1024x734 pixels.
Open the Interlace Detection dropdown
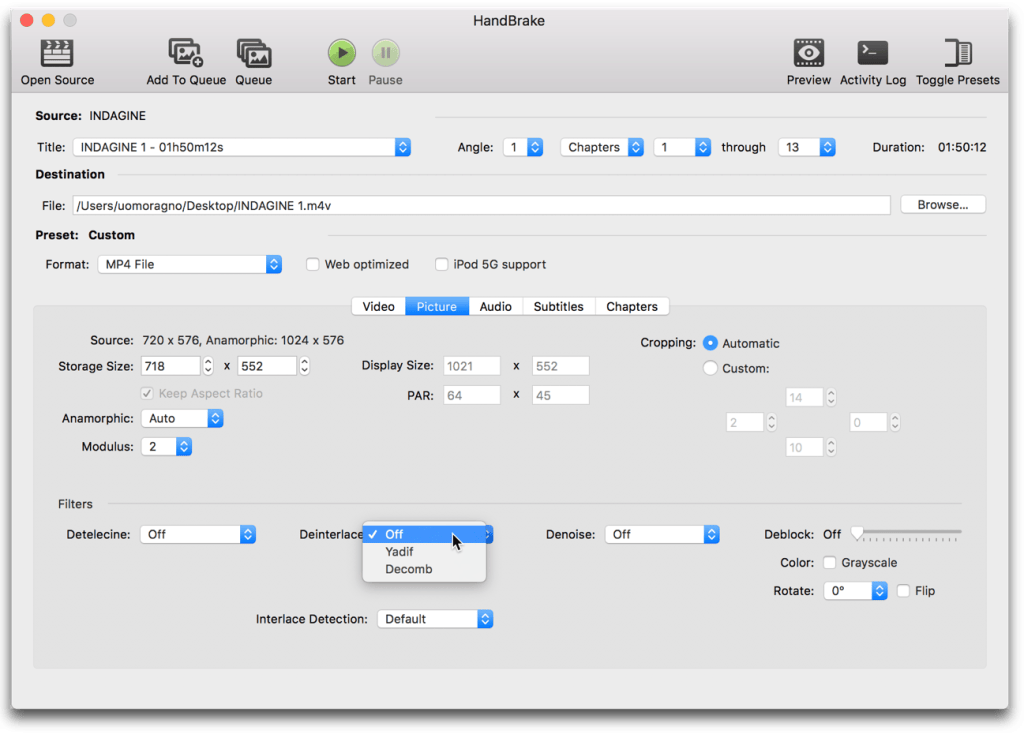(435, 619)
